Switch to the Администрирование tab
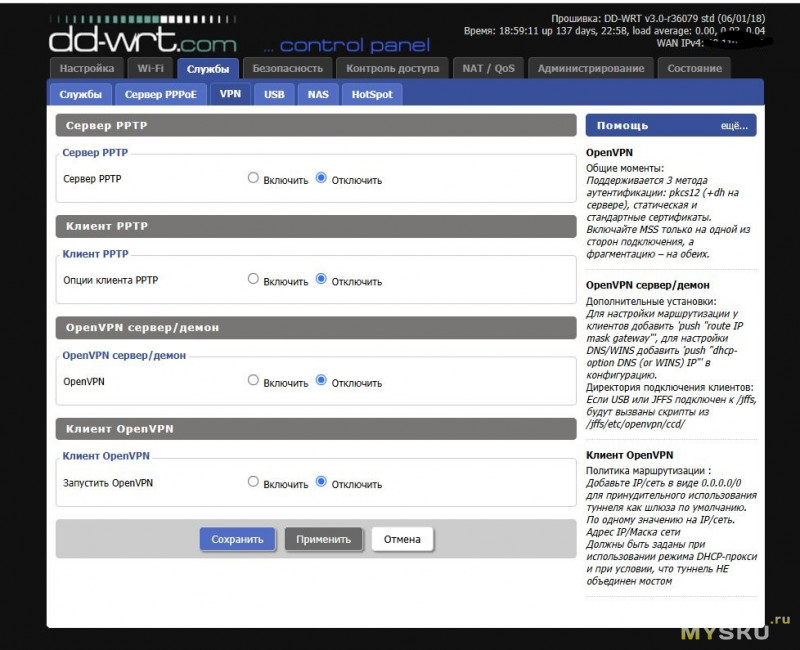 tap(591, 68)
